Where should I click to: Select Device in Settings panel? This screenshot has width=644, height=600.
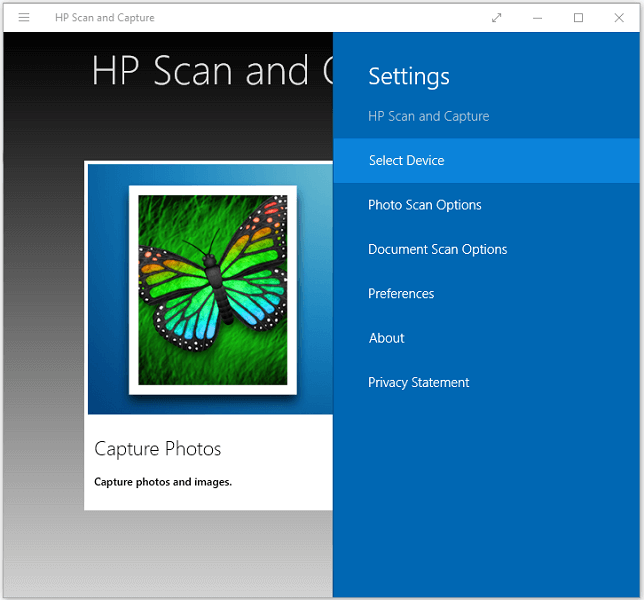486,161
